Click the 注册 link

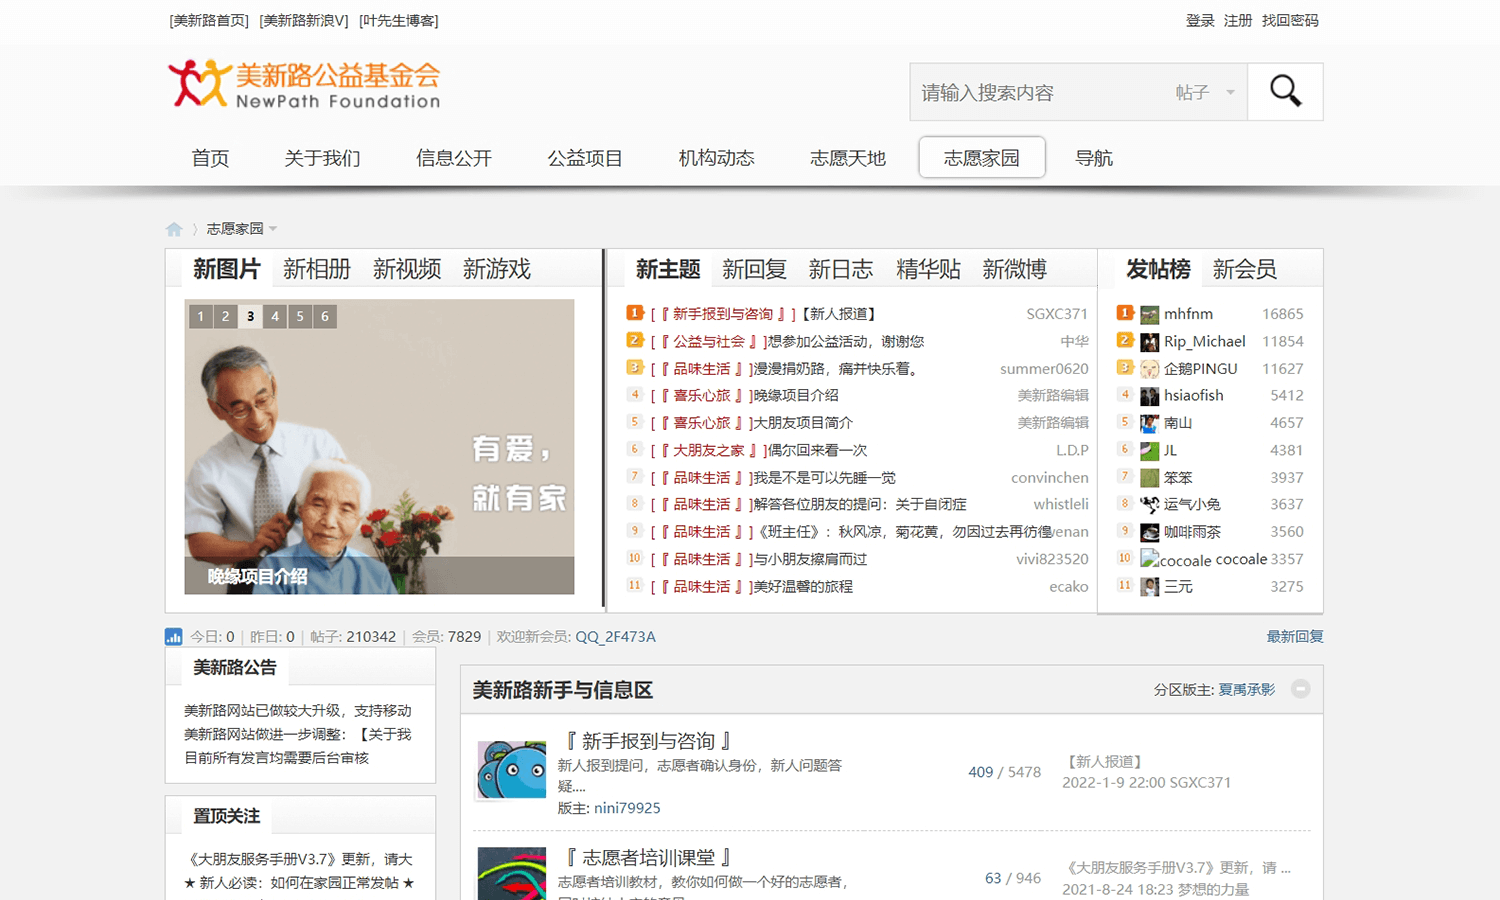[x=1238, y=20]
